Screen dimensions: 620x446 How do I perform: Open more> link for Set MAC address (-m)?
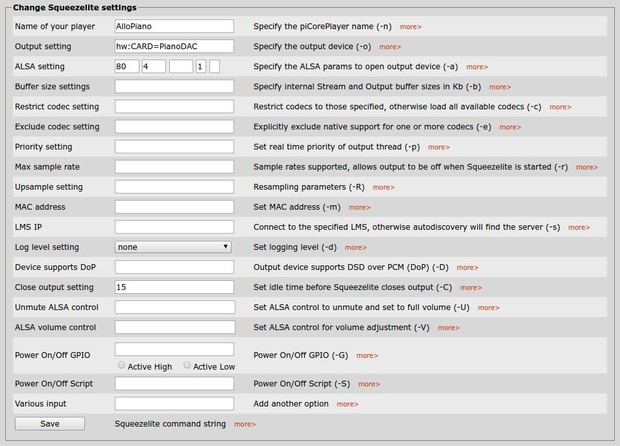coord(359,208)
